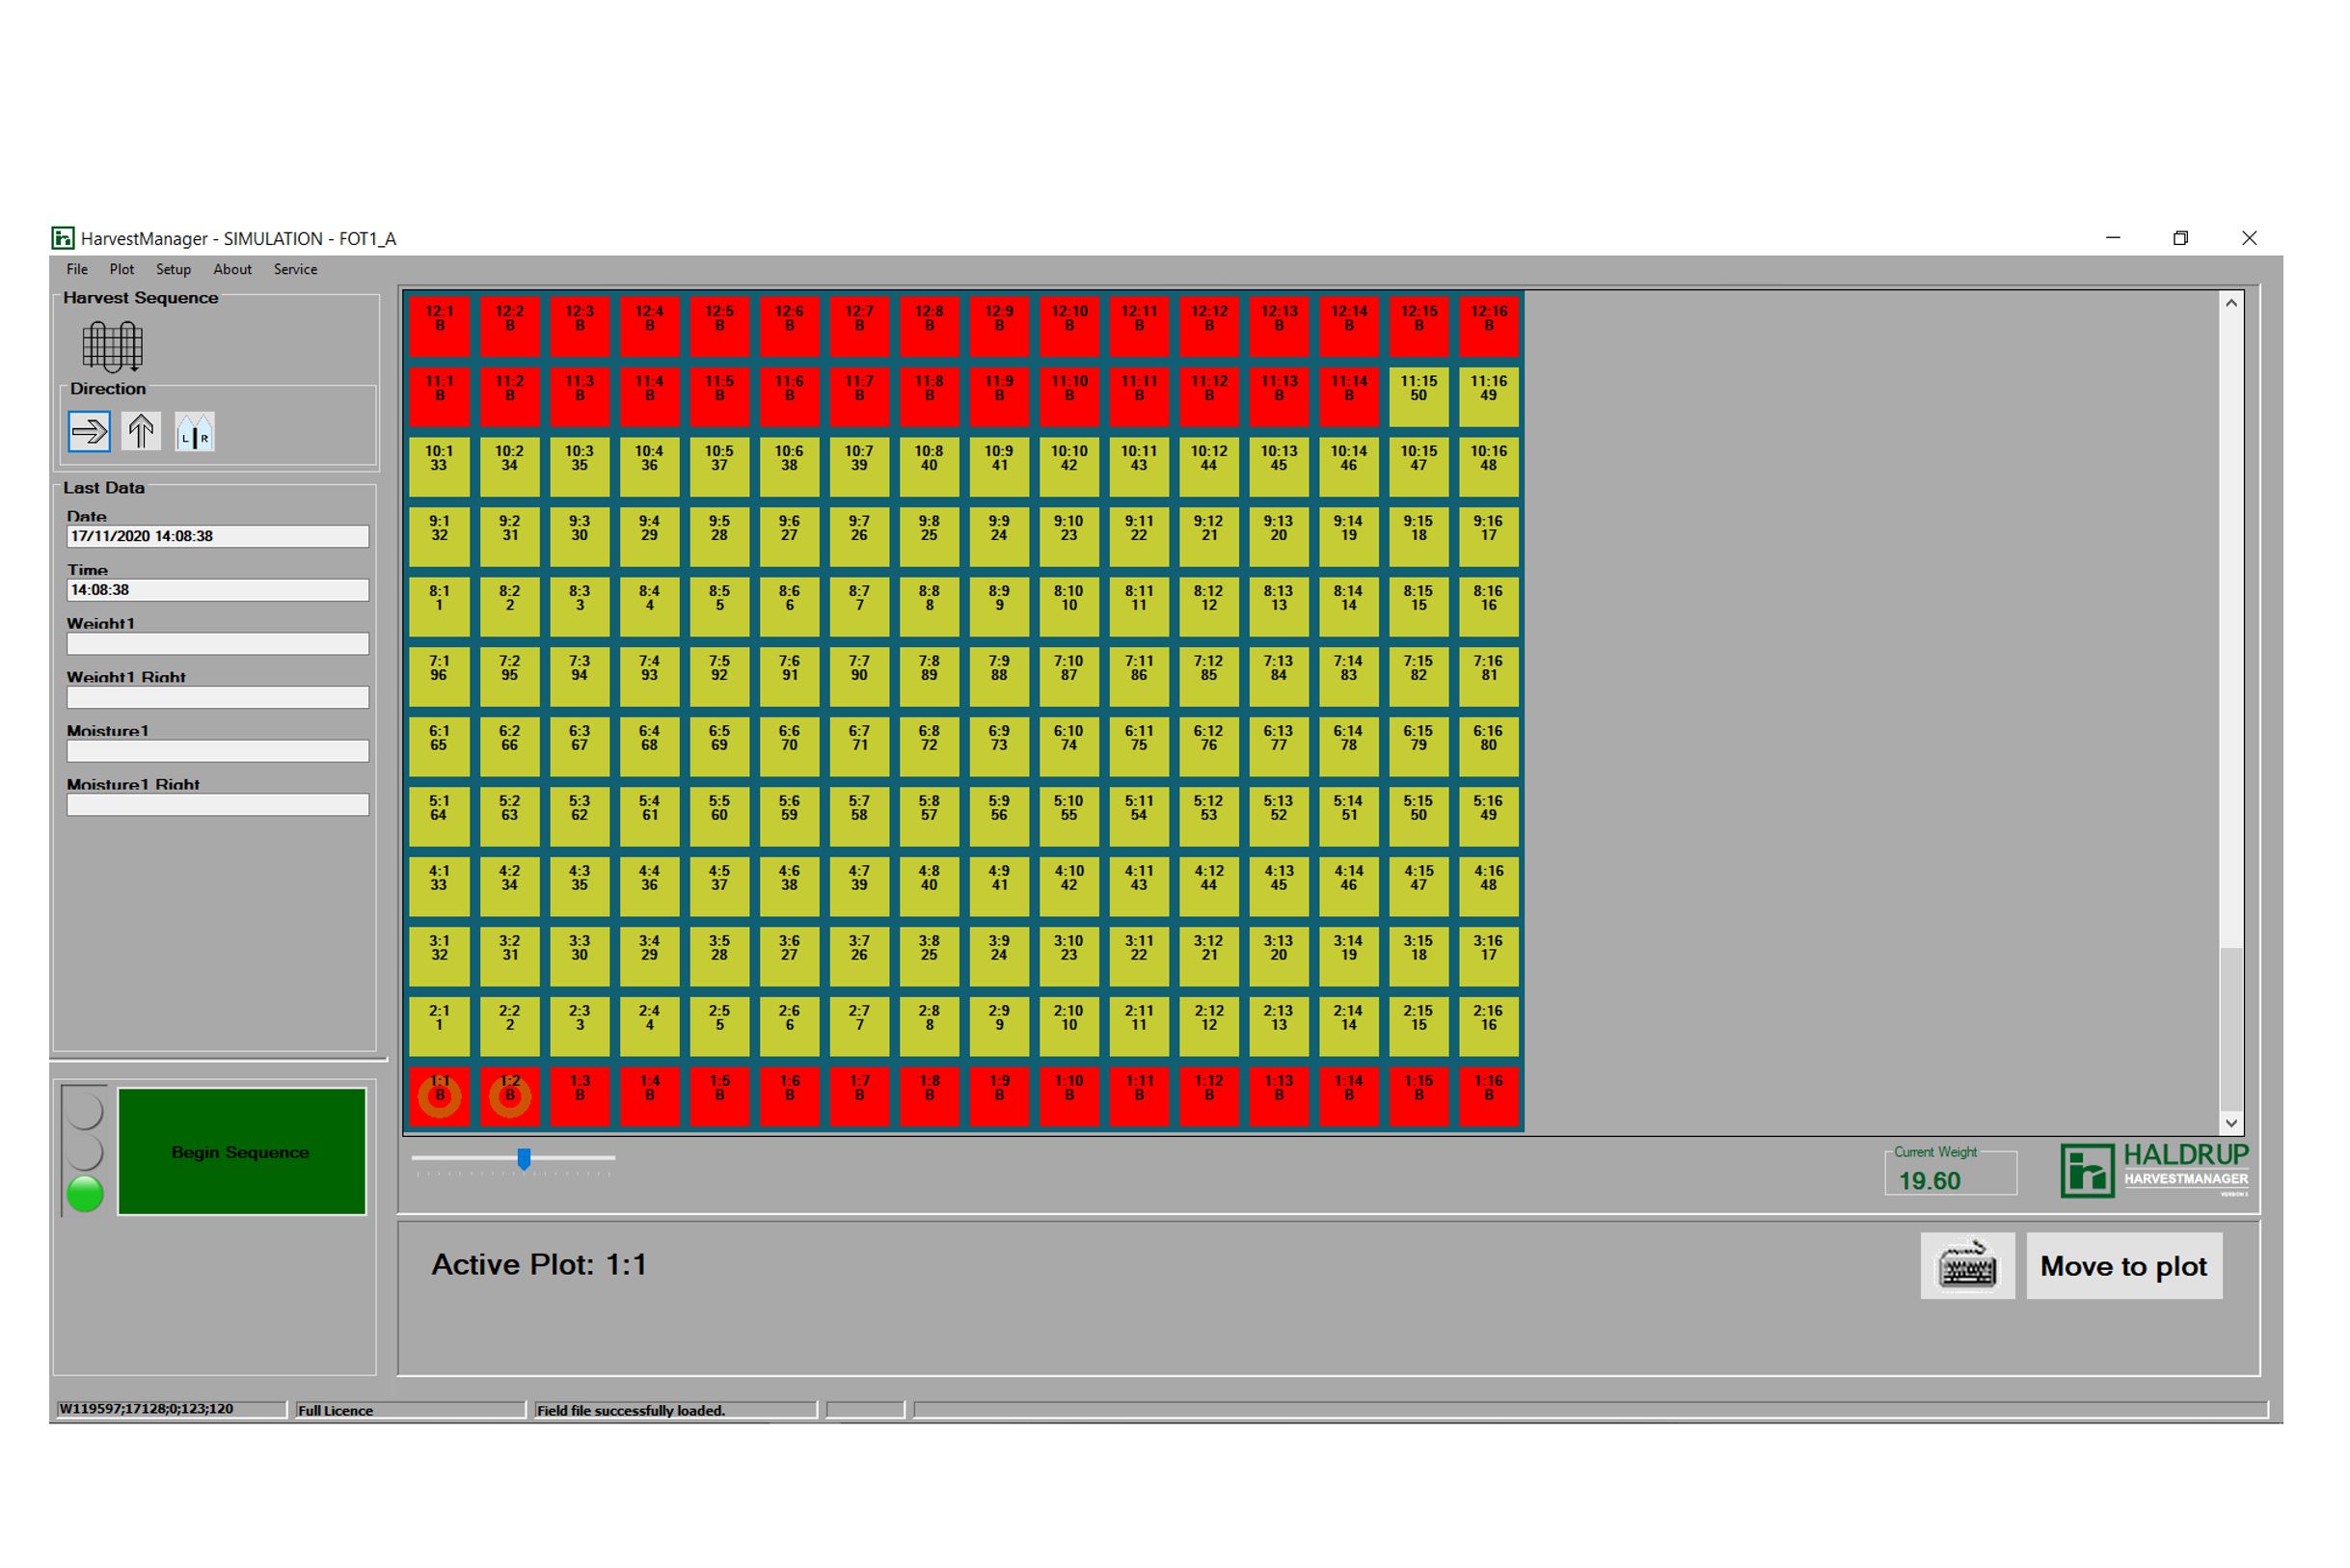Click the HarvestManager title bar app icon

coord(63,238)
